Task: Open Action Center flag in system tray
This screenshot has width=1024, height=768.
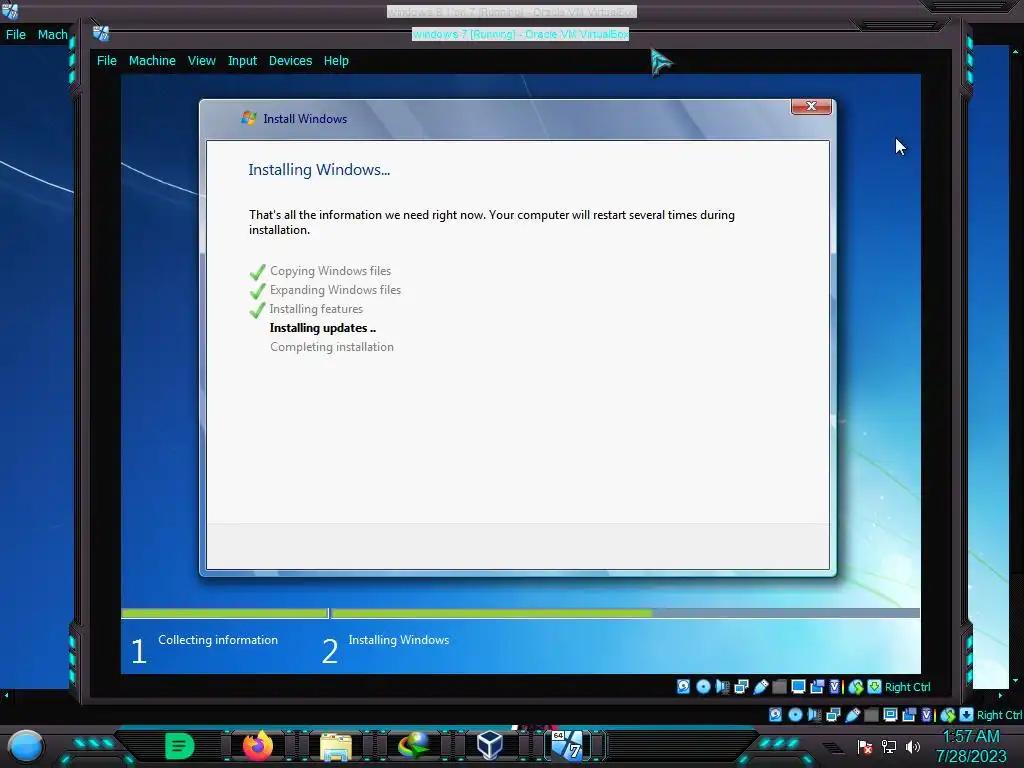Action: coord(865,746)
